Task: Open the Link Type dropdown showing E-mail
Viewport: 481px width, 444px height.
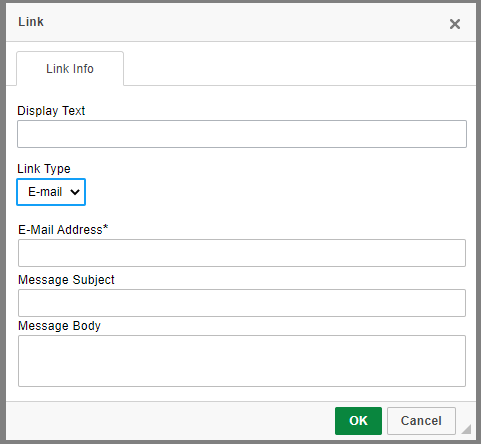Action: [x=51, y=192]
